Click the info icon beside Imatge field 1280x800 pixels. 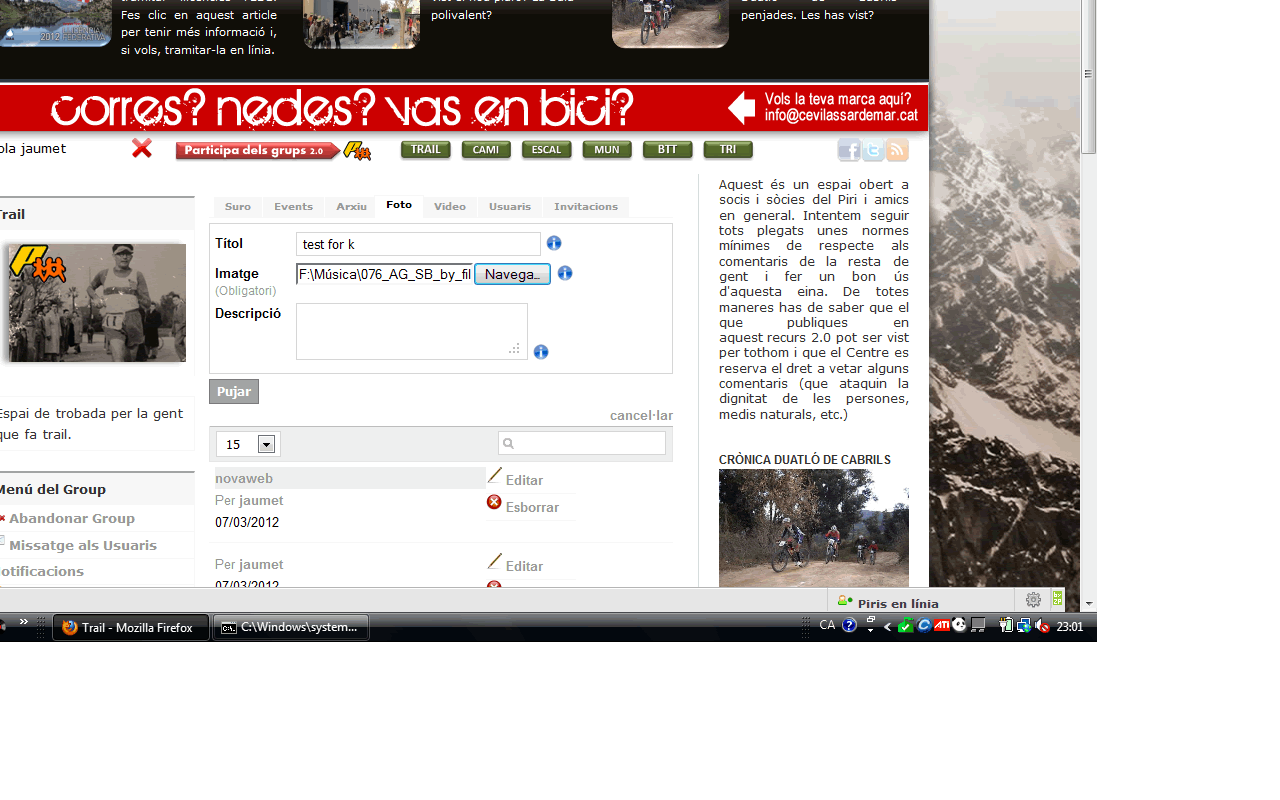tap(565, 273)
